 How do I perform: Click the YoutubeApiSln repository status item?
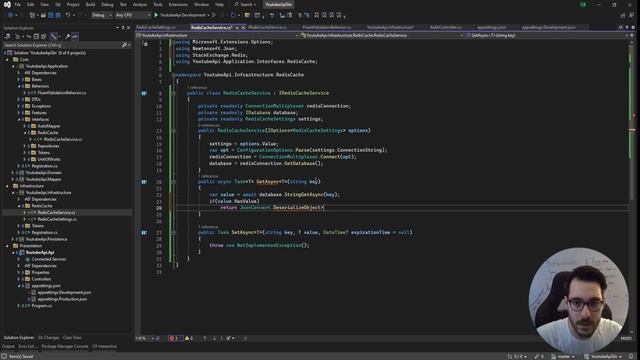tap(602, 356)
